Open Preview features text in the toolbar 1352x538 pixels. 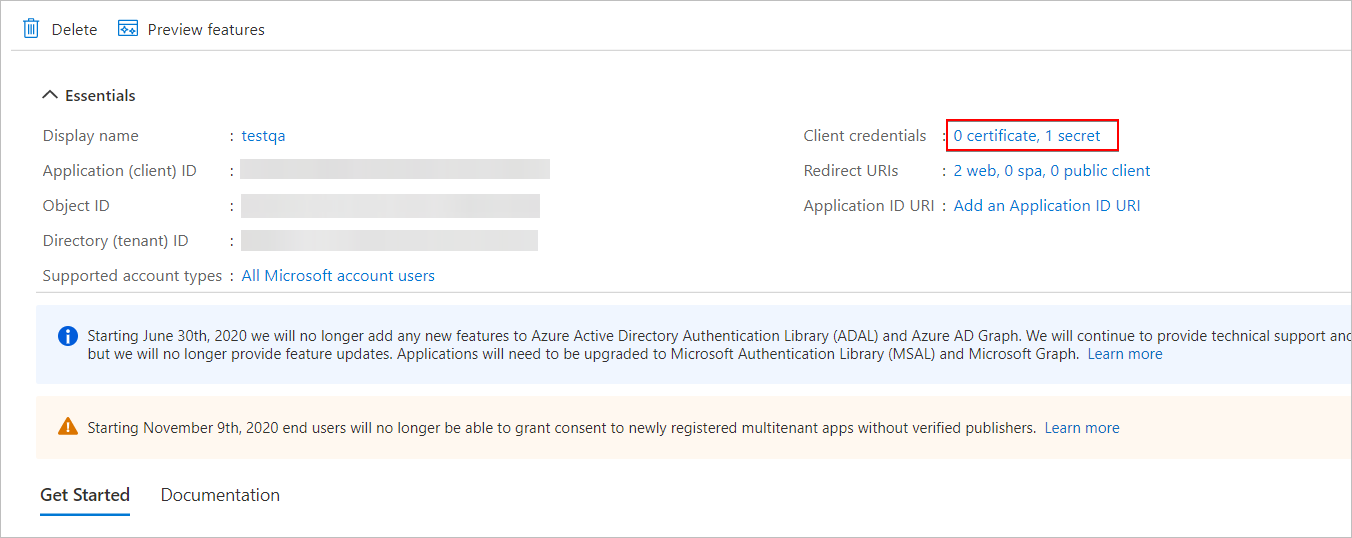point(206,30)
